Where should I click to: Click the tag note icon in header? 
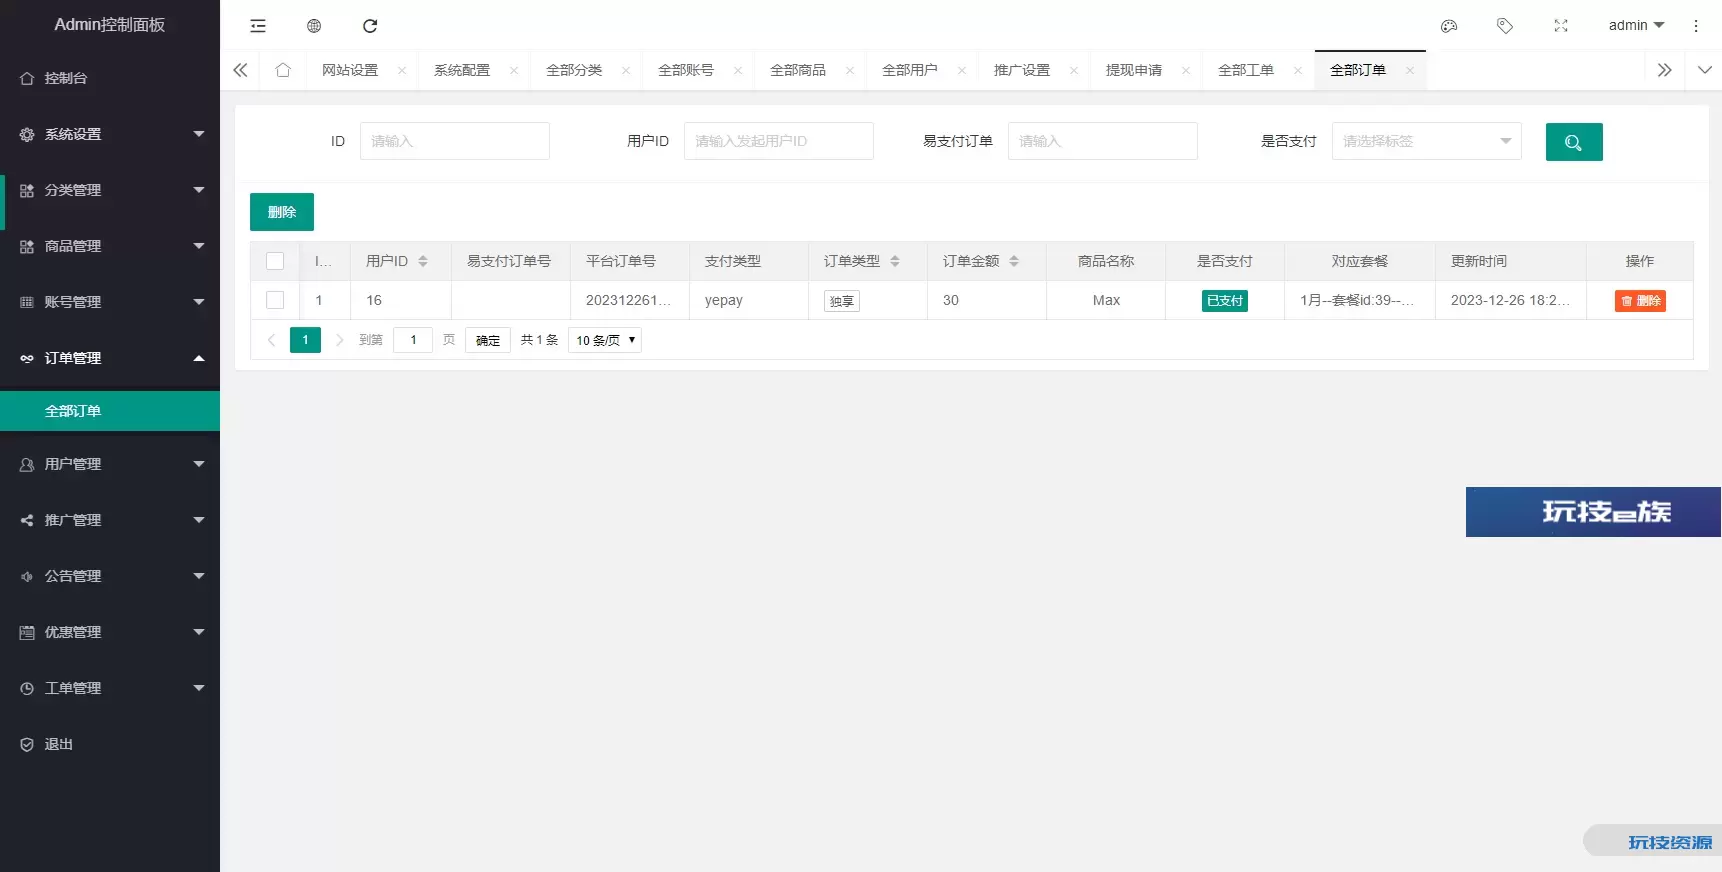1505,26
